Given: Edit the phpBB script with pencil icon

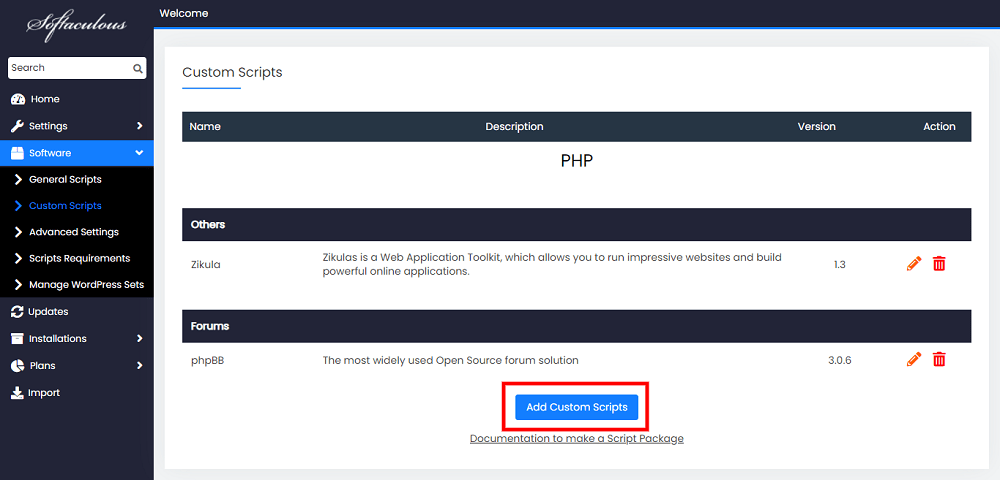Looking at the screenshot, I should 914,360.
